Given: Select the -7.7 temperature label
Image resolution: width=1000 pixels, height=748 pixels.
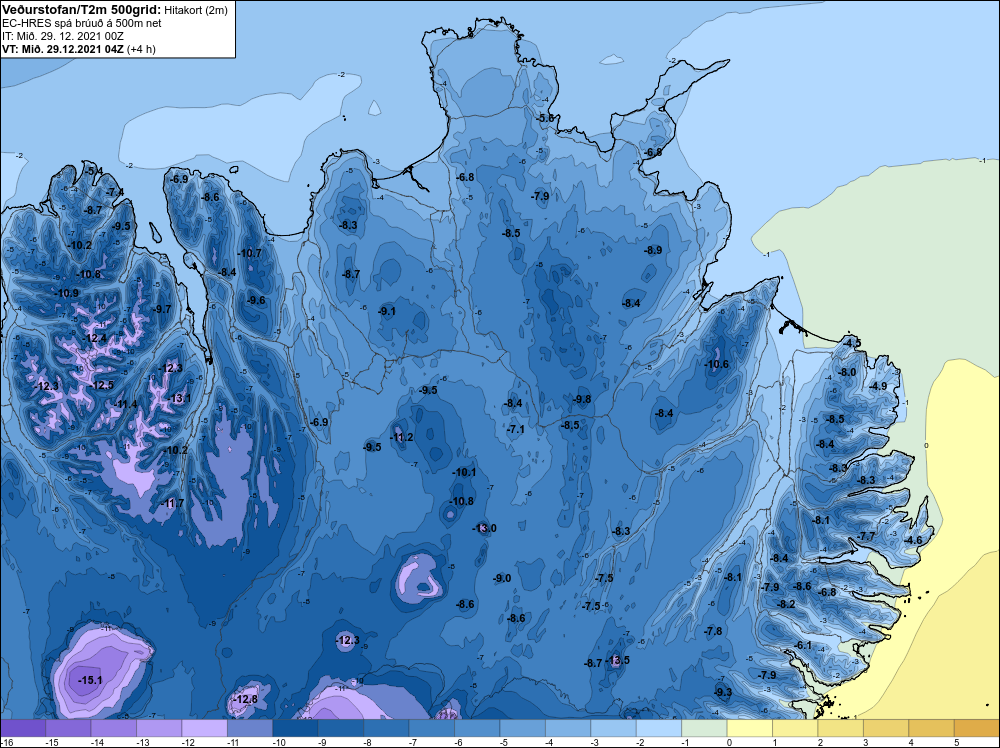Looking at the screenshot, I should (x=866, y=536).
